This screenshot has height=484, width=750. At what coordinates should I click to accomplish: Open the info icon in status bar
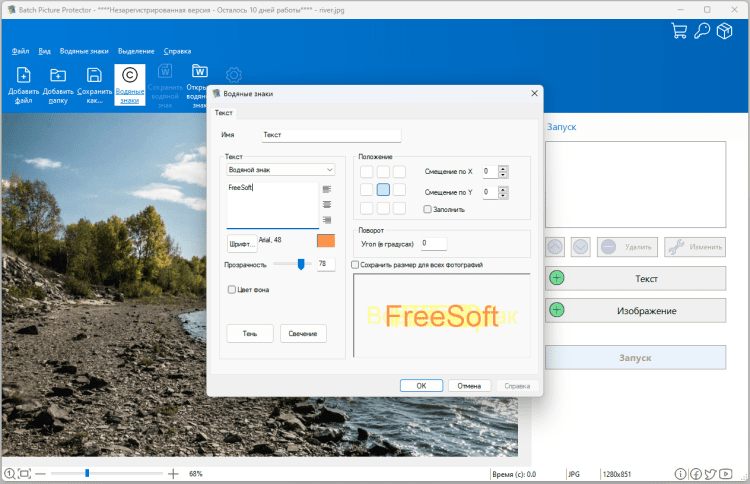point(680,473)
